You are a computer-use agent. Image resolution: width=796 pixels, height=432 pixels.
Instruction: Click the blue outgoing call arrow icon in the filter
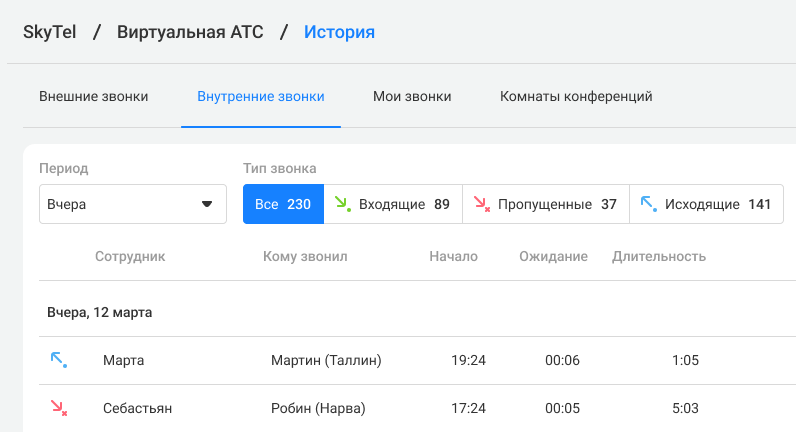coord(649,204)
